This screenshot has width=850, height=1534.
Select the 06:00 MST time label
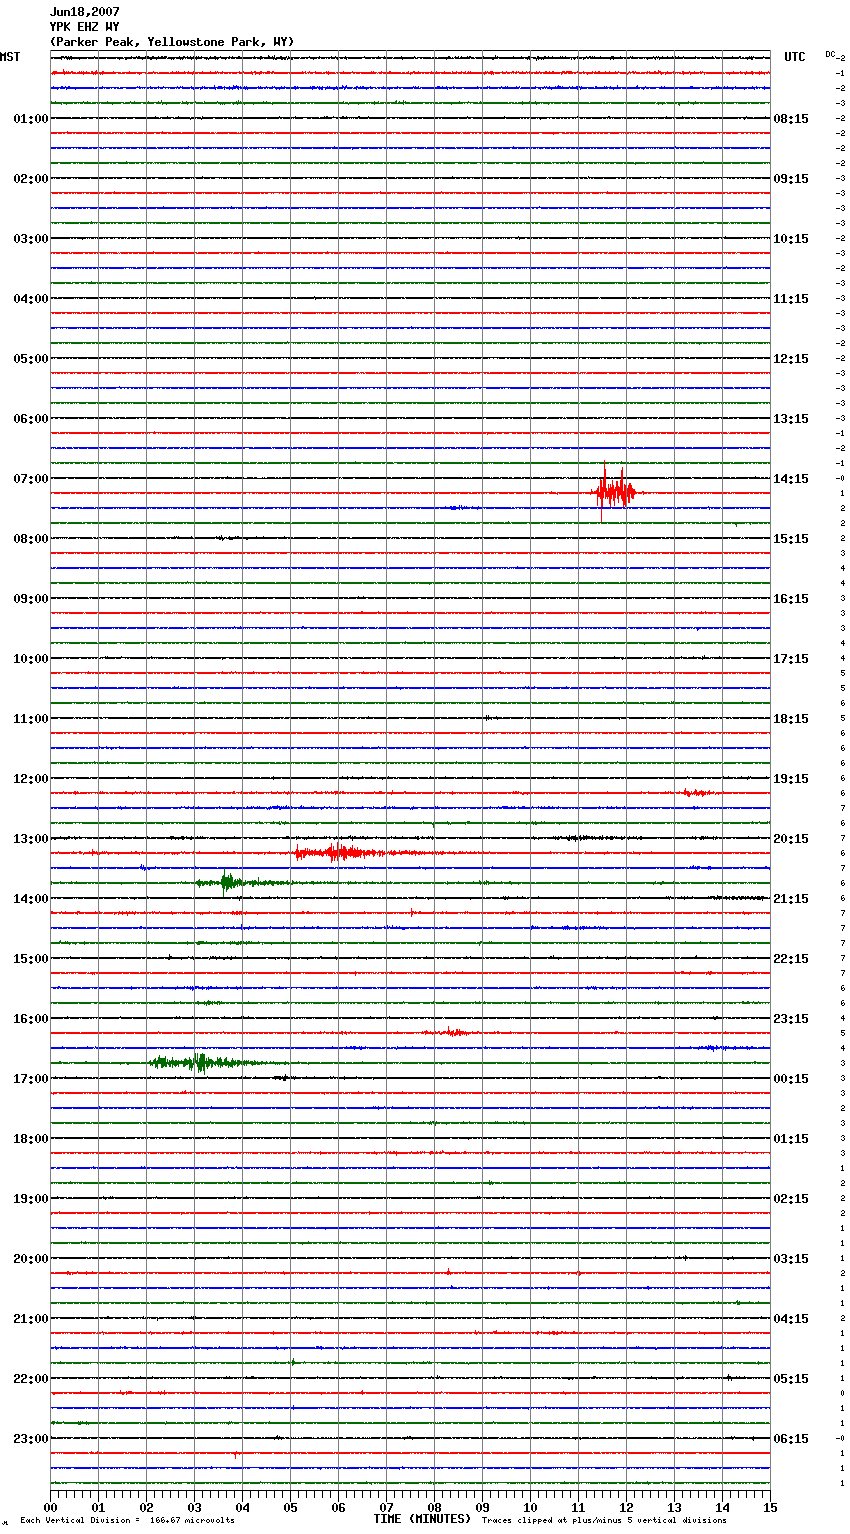pos(31,419)
